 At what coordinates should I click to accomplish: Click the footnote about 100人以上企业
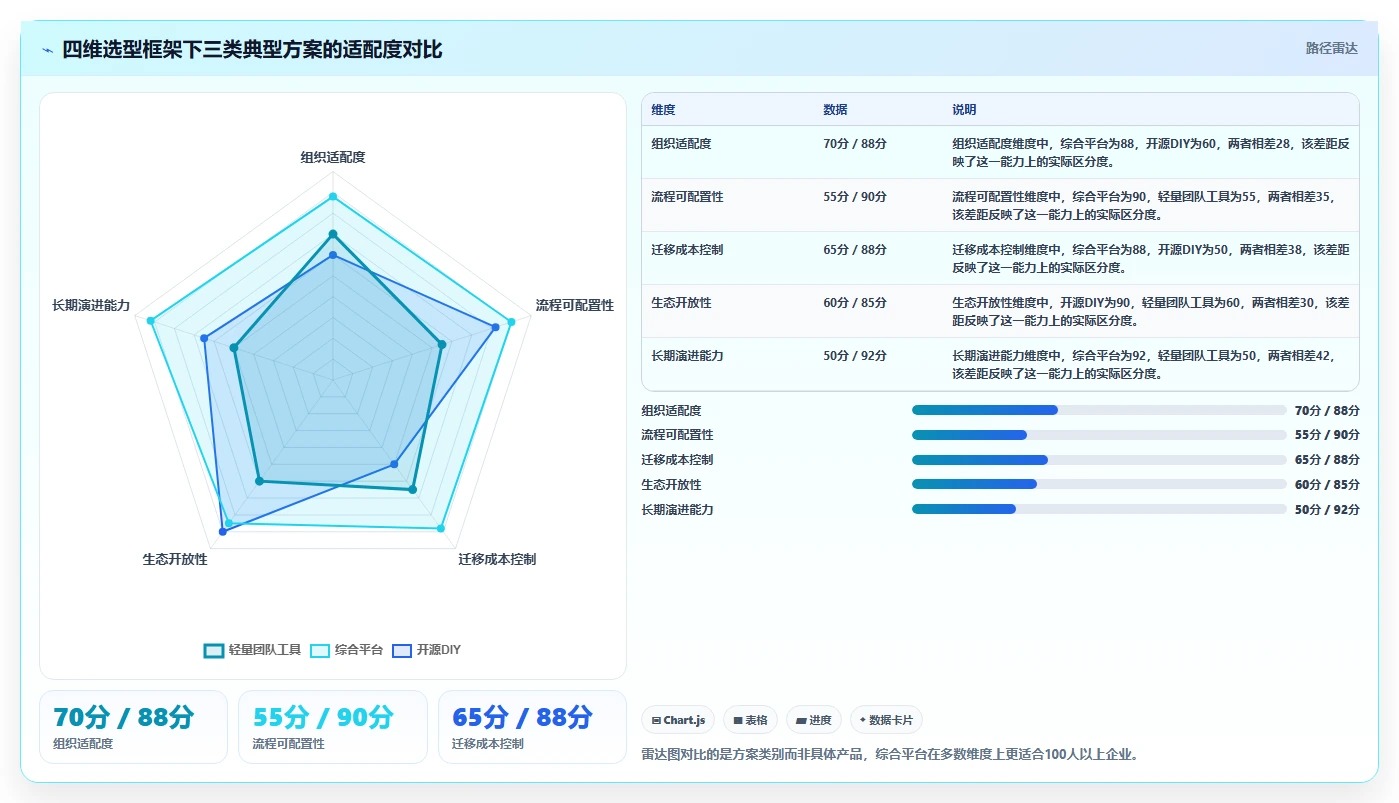[x=890, y=754]
